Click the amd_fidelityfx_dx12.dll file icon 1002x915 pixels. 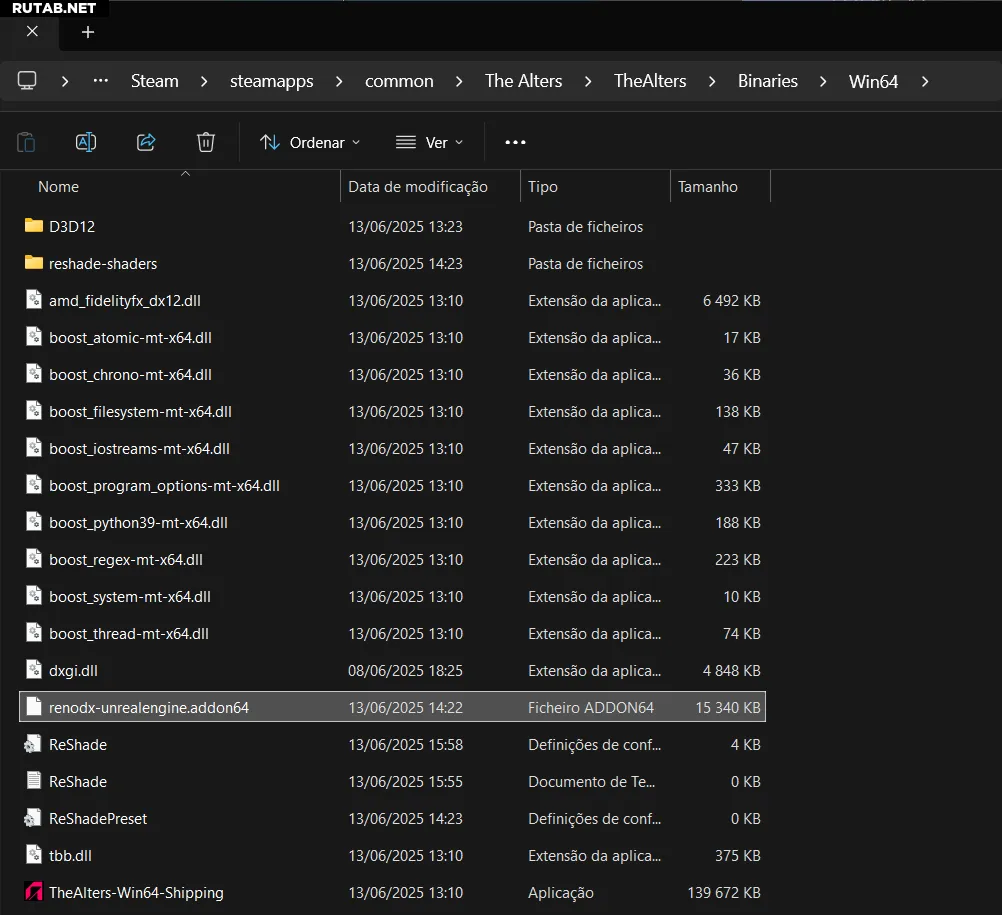pos(34,300)
